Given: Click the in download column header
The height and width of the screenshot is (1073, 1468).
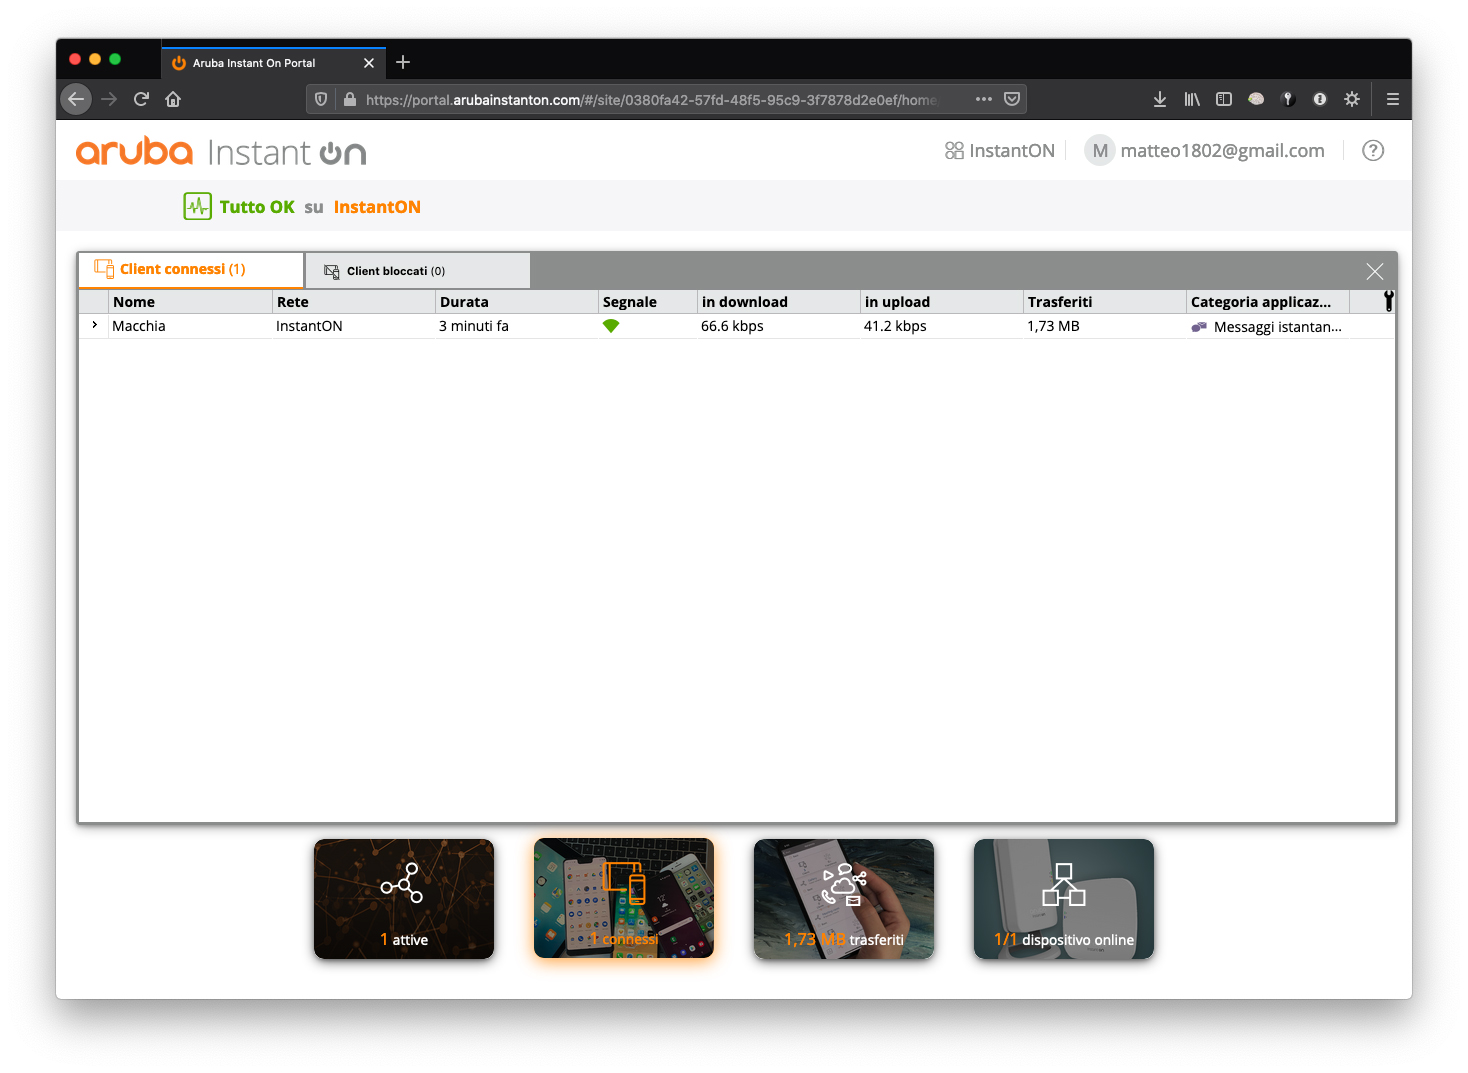Looking at the screenshot, I should click(x=778, y=302).
